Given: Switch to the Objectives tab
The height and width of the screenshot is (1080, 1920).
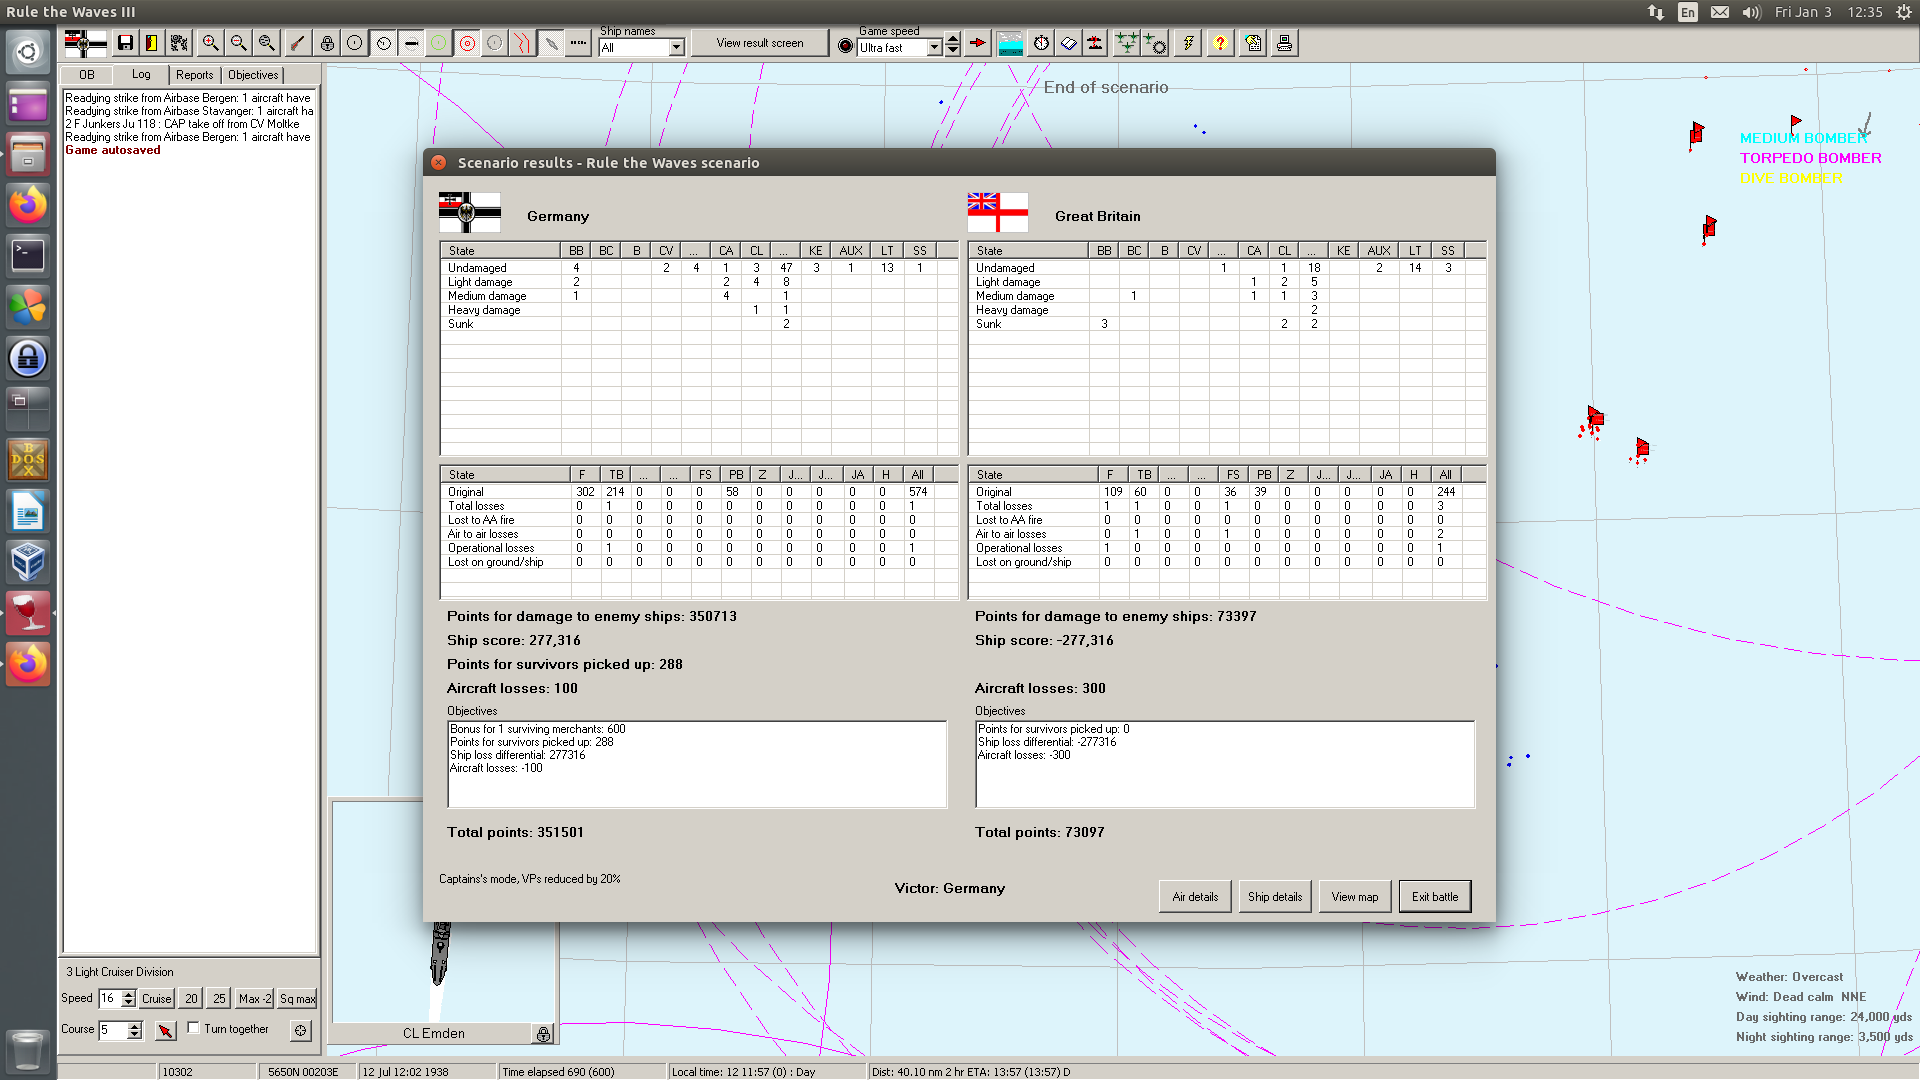Looking at the screenshot, I should coord(253,75).
